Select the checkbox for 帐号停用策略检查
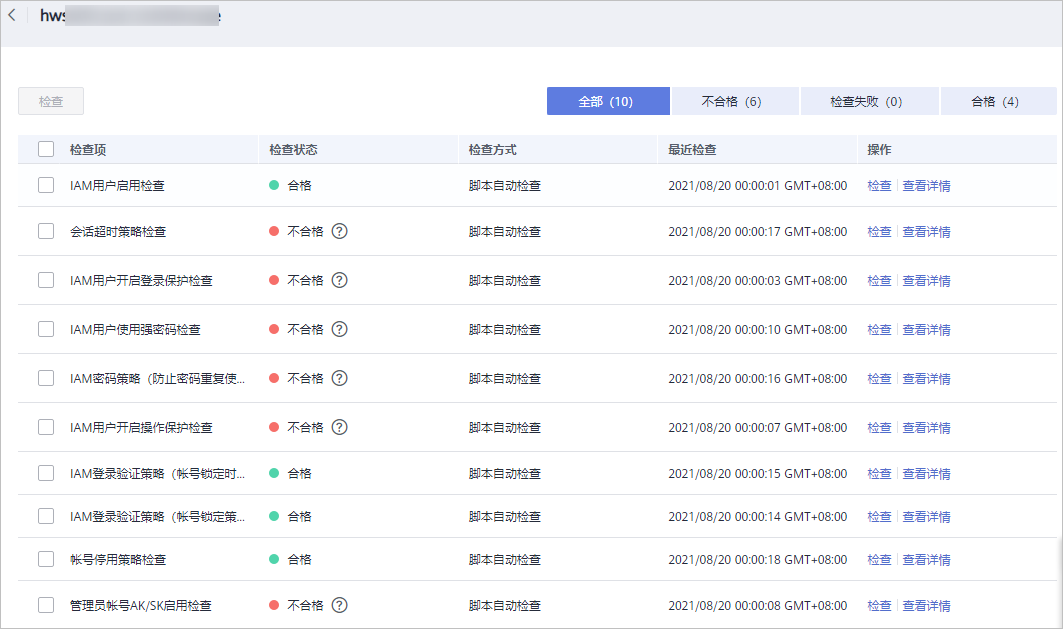Image resolution: width=1063 pixels, height=629 pixels. point(45,559)
